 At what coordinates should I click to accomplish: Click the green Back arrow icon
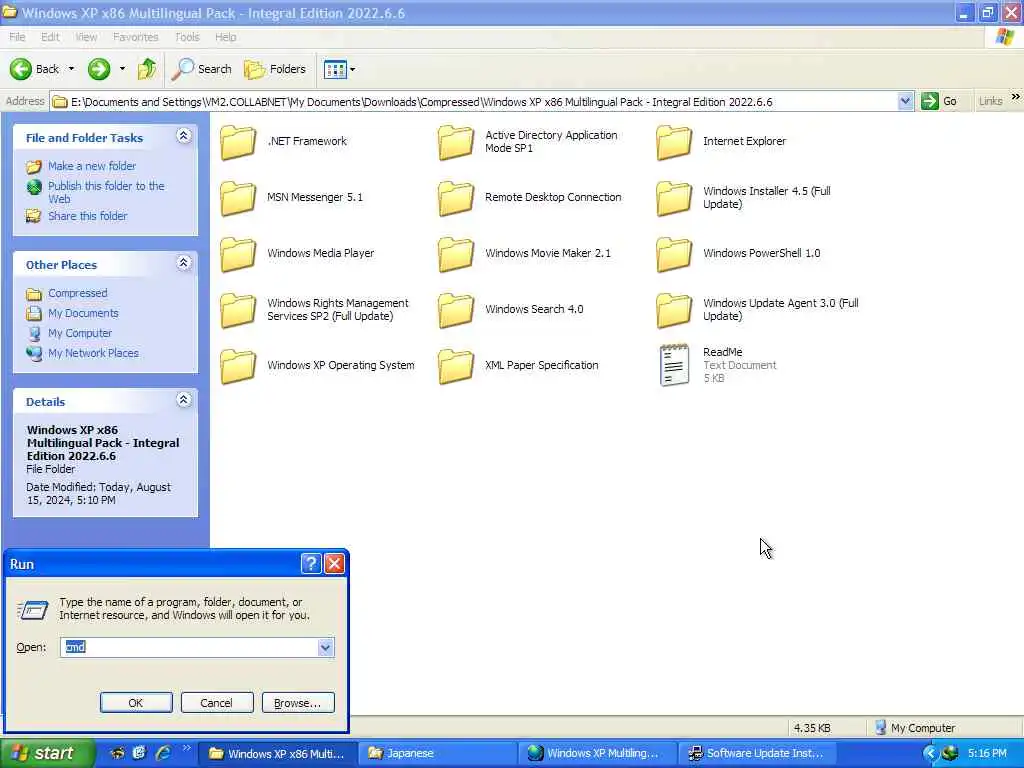20,69
